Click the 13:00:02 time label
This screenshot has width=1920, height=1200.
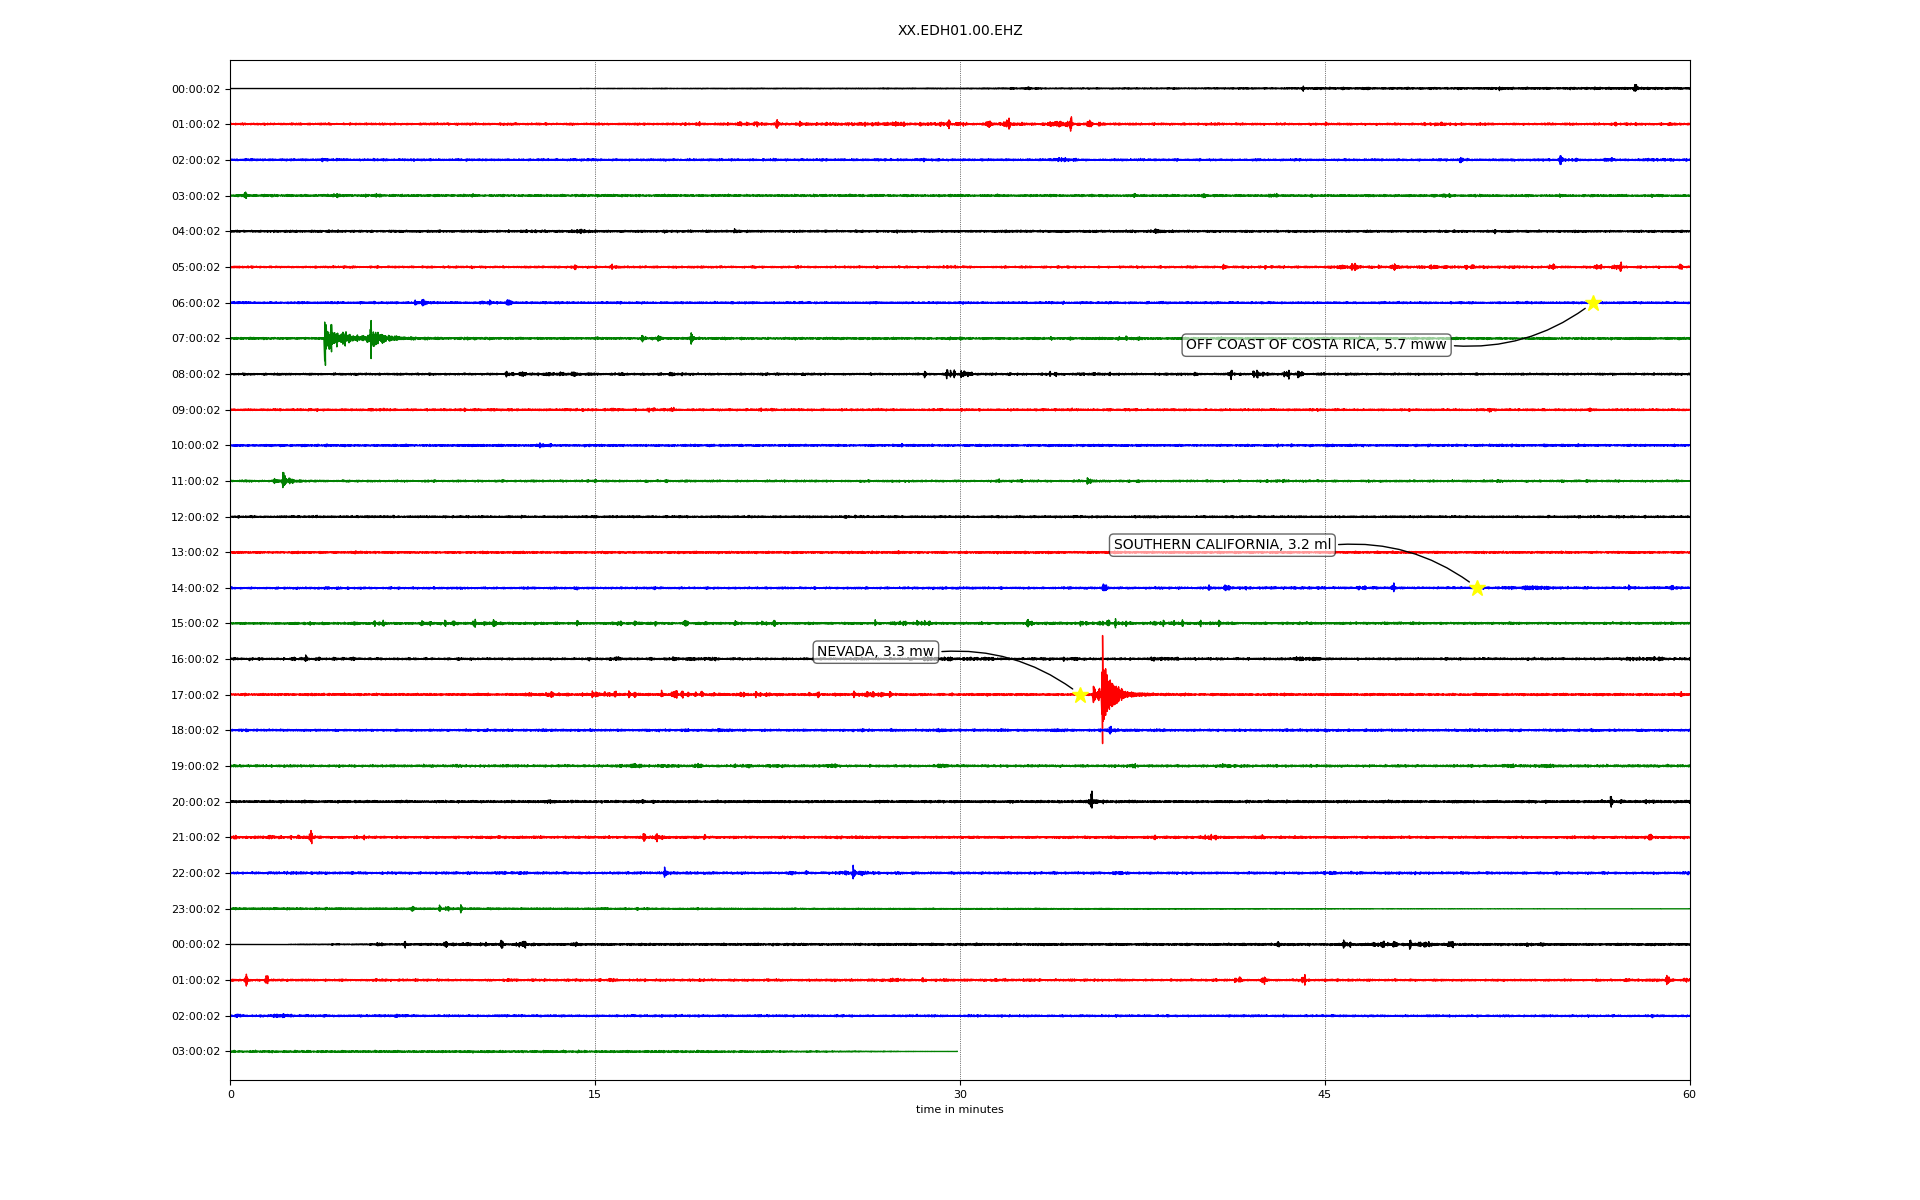pos(195,553)
